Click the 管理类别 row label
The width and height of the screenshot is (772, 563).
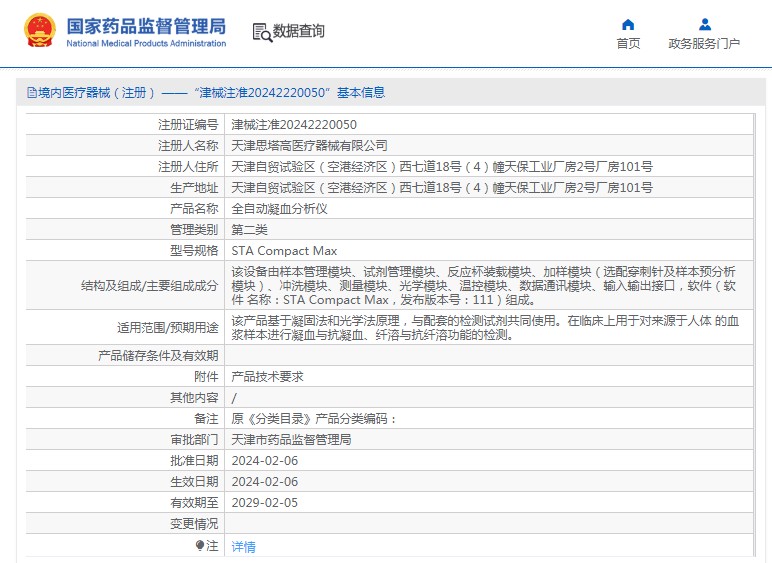[194, 230]
